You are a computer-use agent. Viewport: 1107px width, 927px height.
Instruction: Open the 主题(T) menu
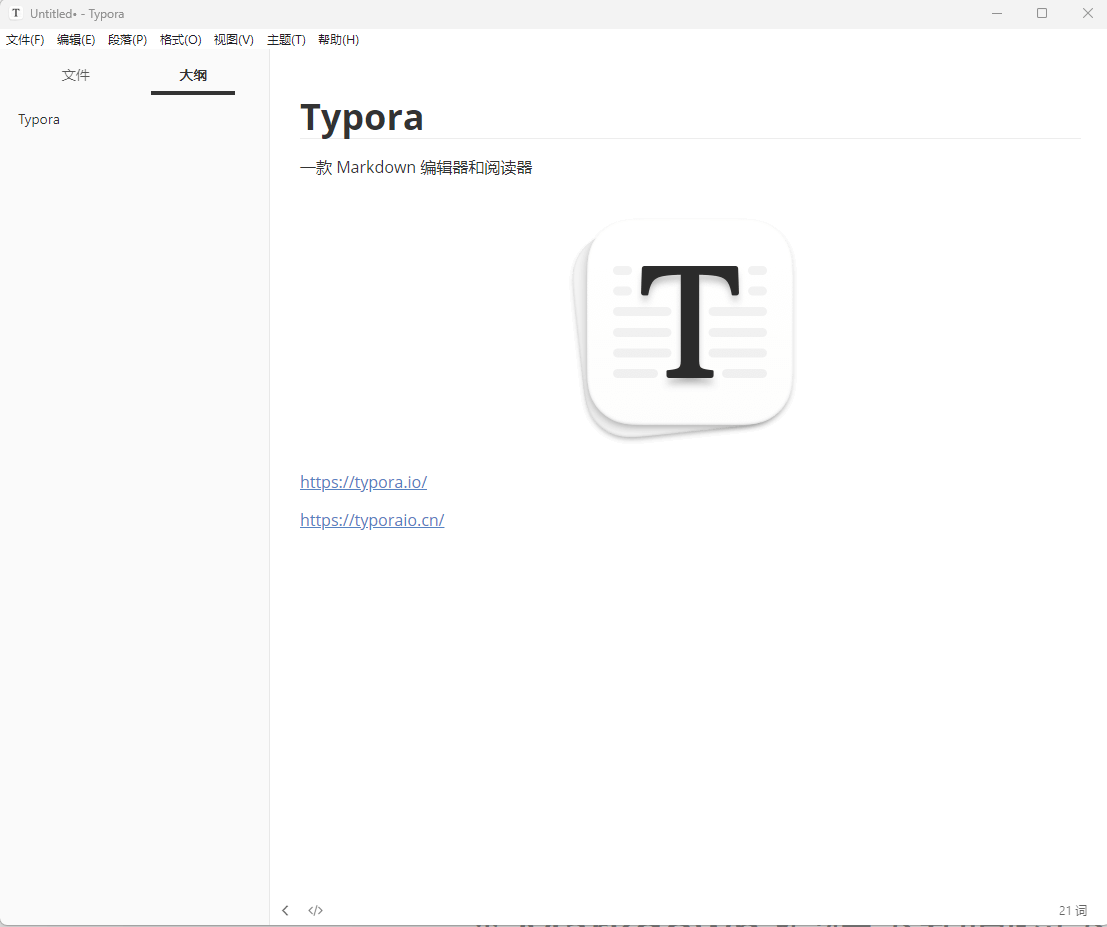(x=286, y=40)
